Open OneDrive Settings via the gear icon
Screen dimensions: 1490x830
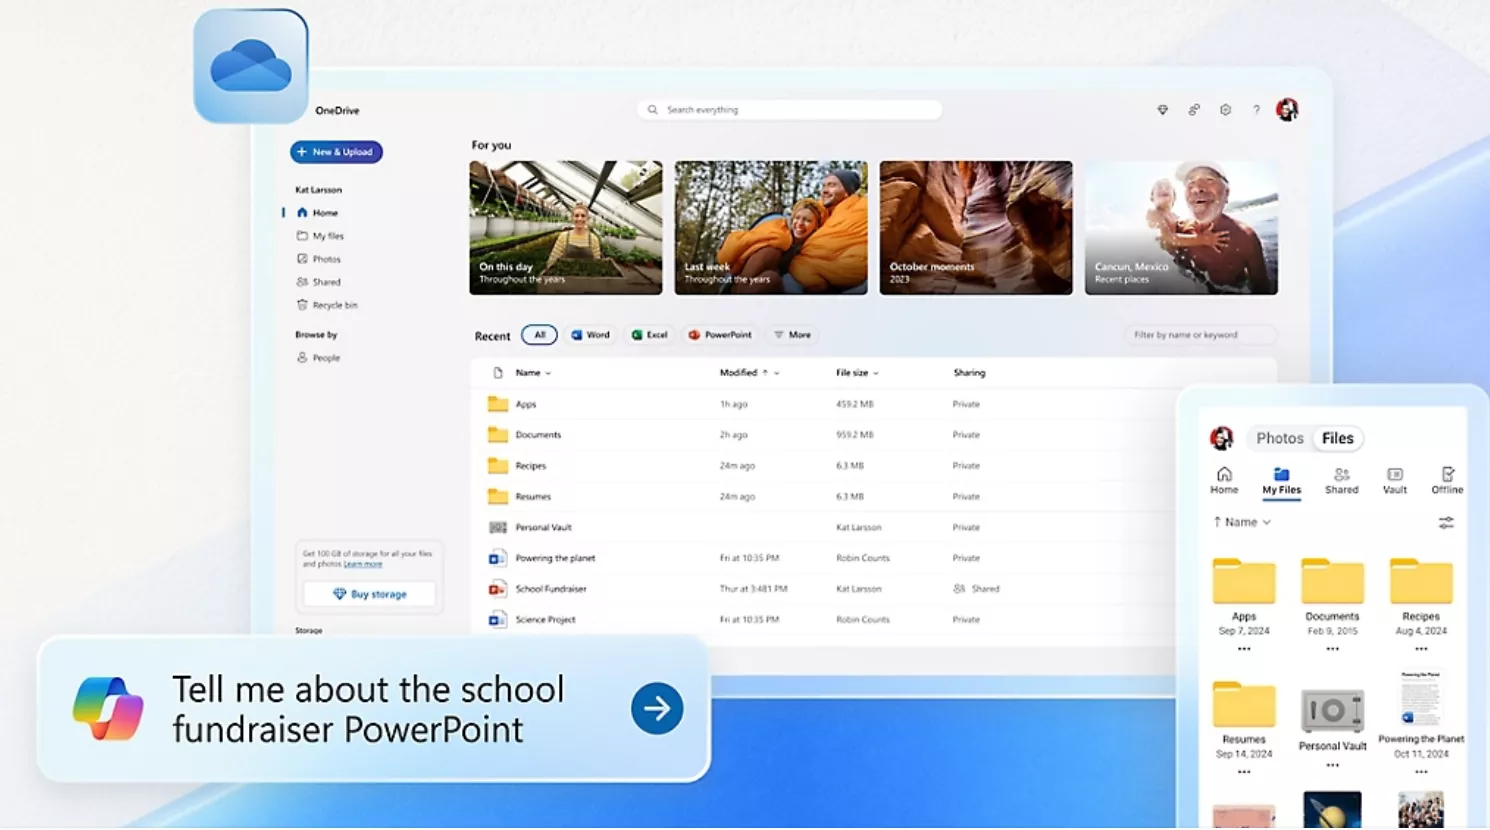coord(1225,110)
